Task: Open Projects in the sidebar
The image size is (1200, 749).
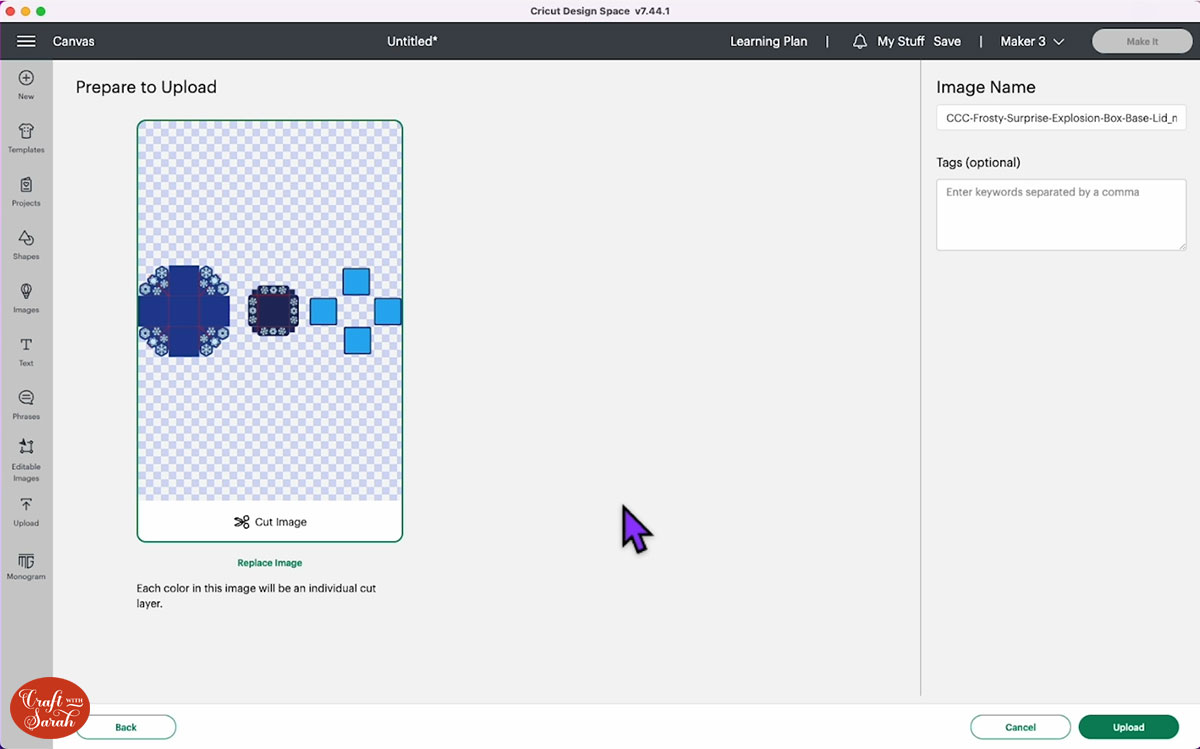Action: click(x=26, y=191)
